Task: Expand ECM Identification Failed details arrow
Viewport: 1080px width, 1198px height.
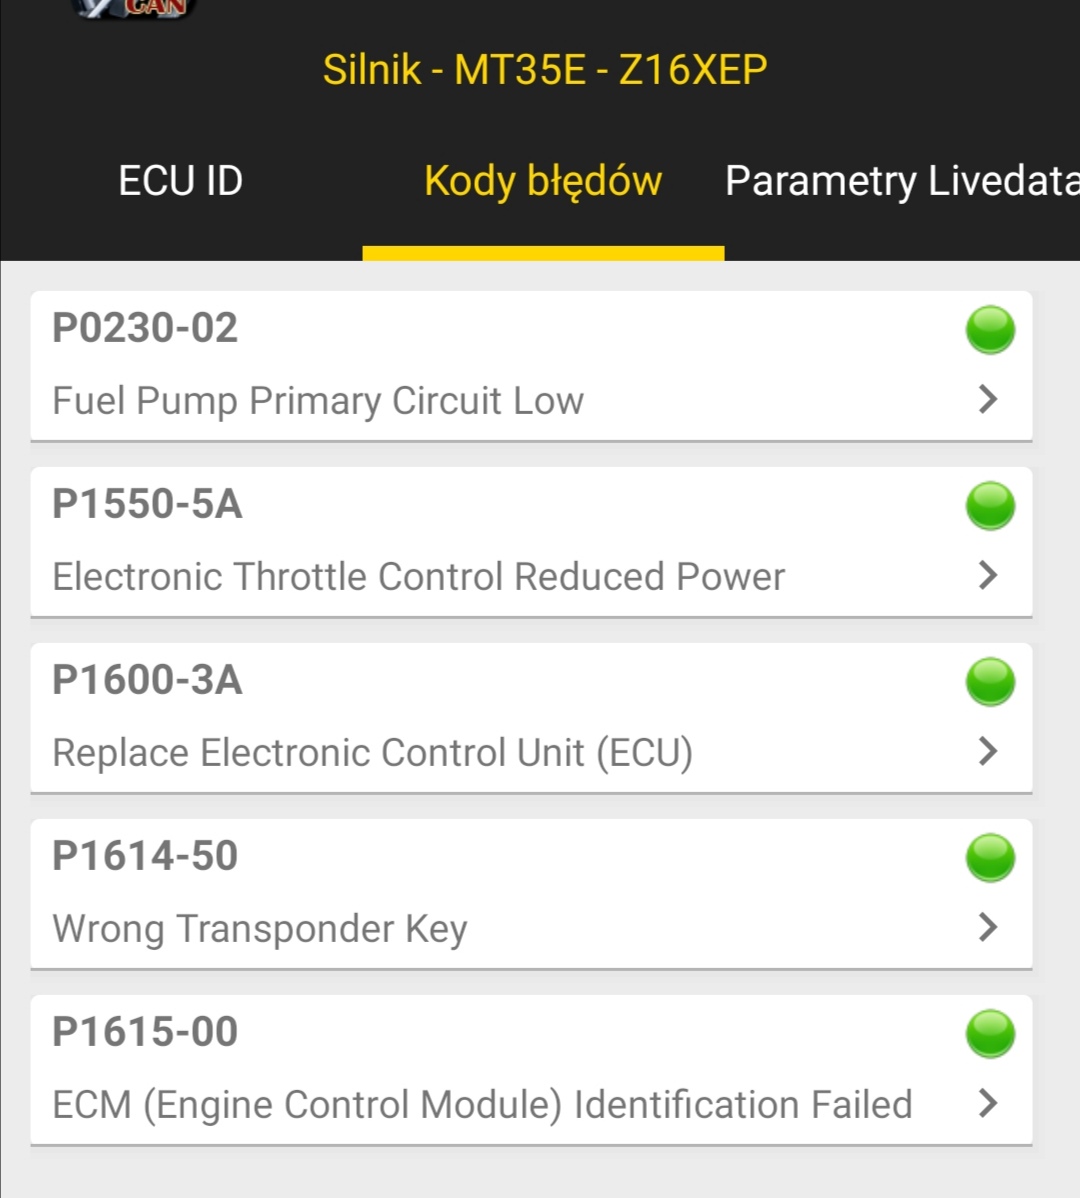Action: (x=988, y=1103)
